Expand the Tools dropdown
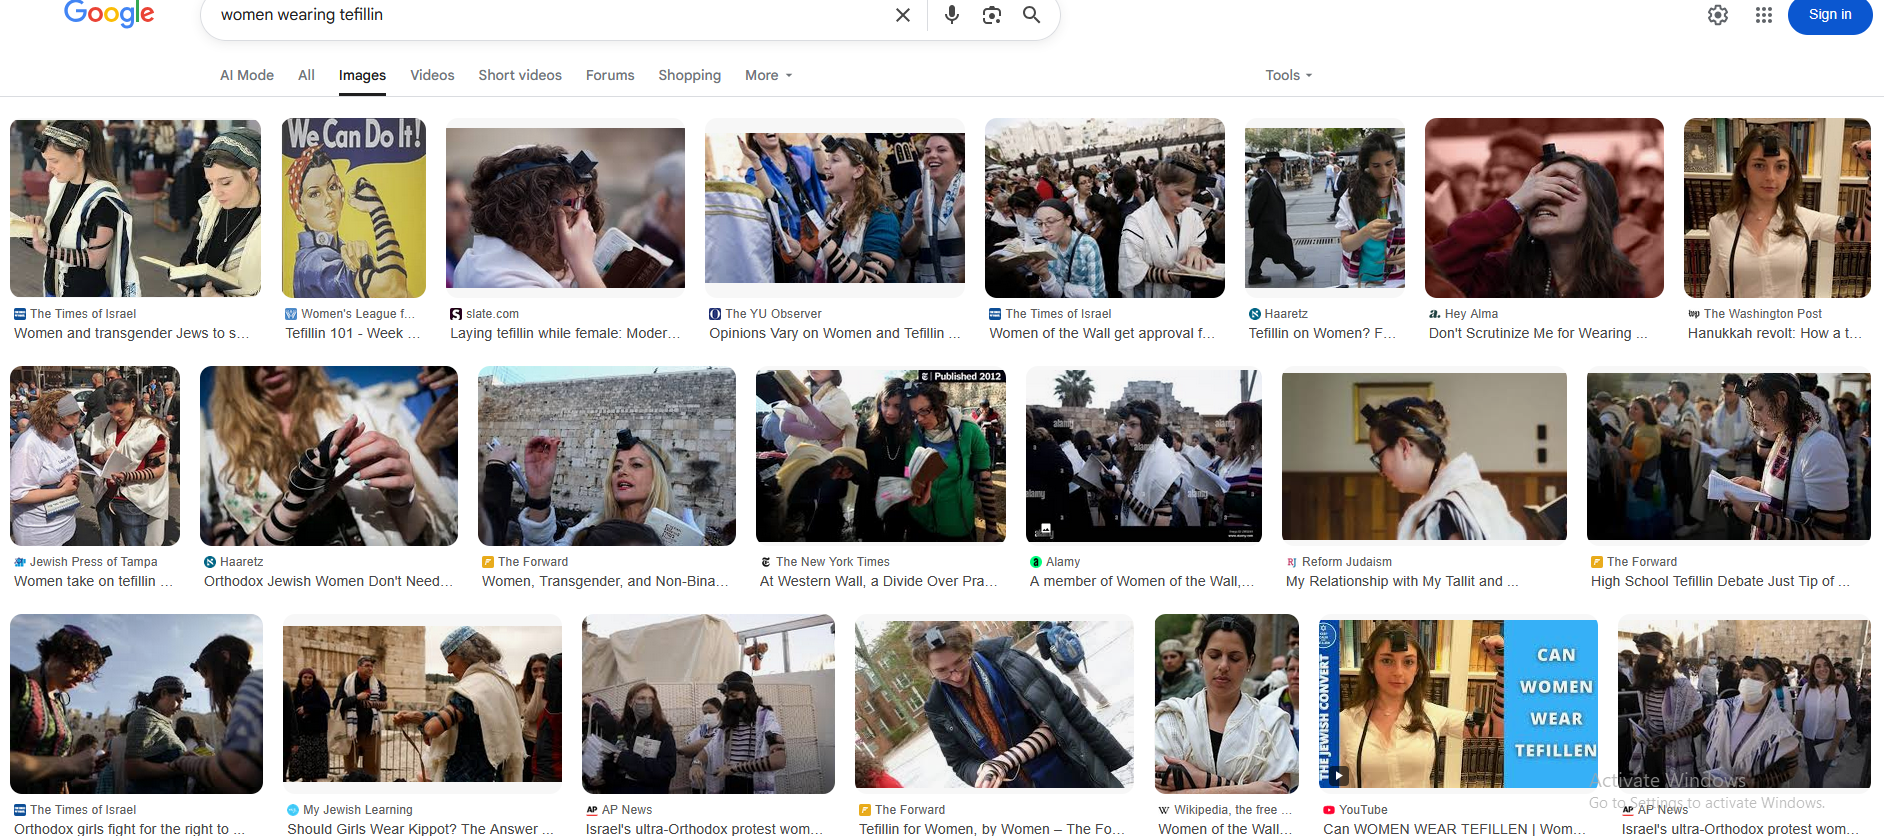This screenshot has height=836, width=1884. pos(1288,75)
